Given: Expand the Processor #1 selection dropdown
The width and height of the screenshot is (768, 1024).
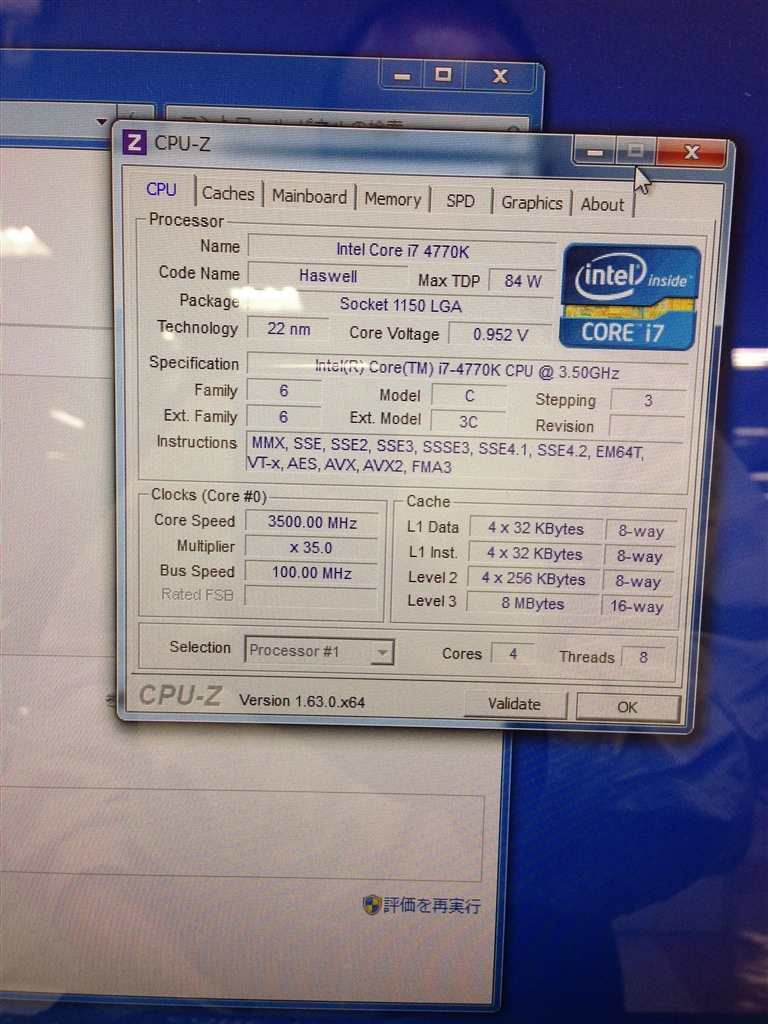Looking at the screenshot, I should coord(383,652).
